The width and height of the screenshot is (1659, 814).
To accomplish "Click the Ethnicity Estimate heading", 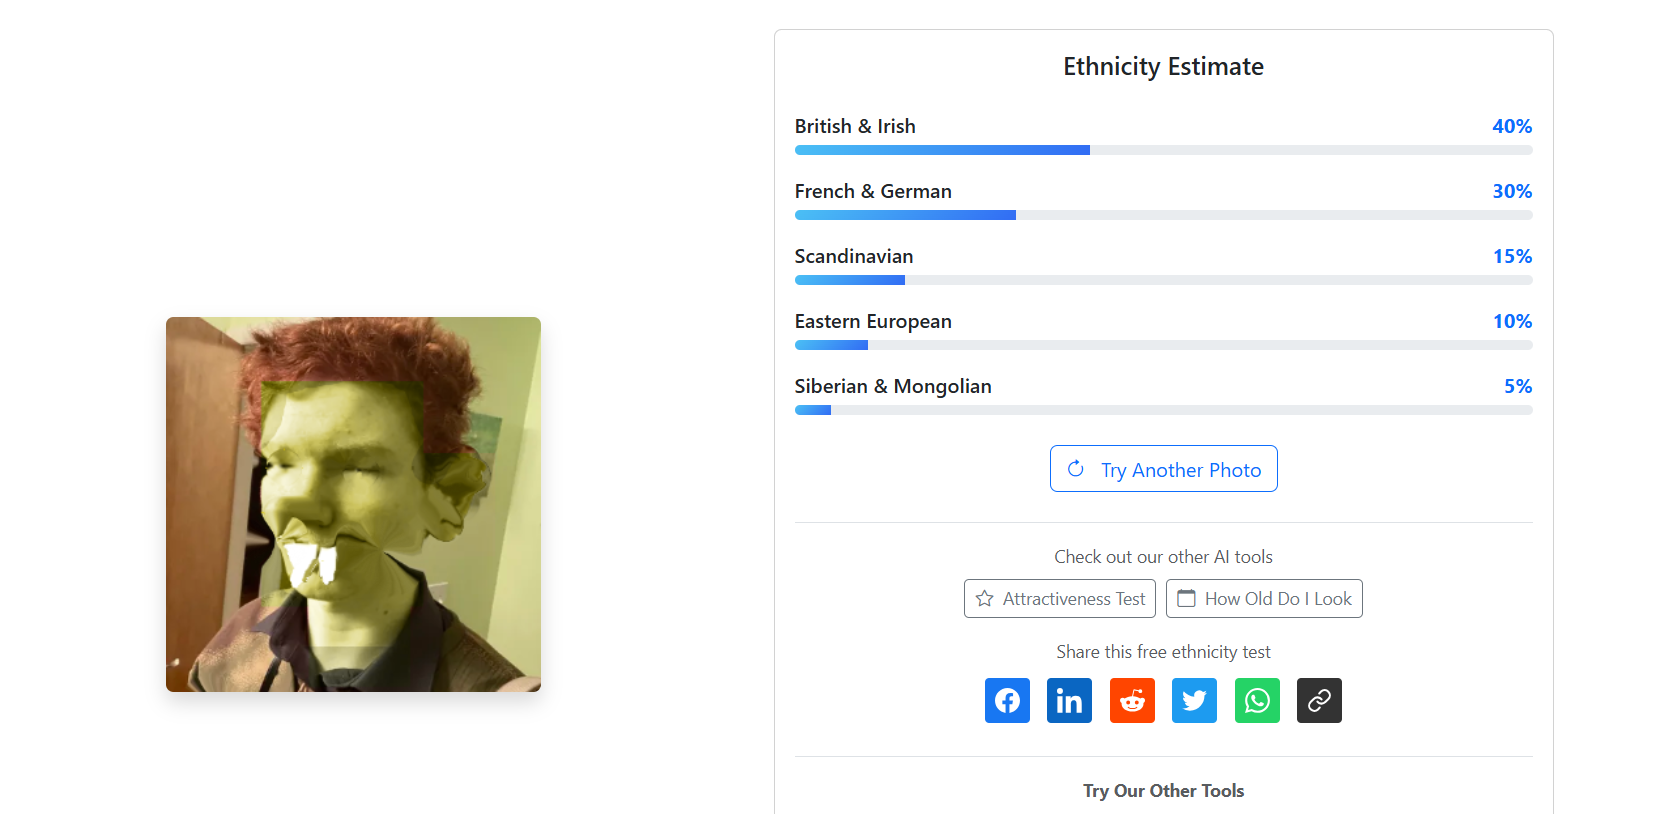I will (1163, 67).
